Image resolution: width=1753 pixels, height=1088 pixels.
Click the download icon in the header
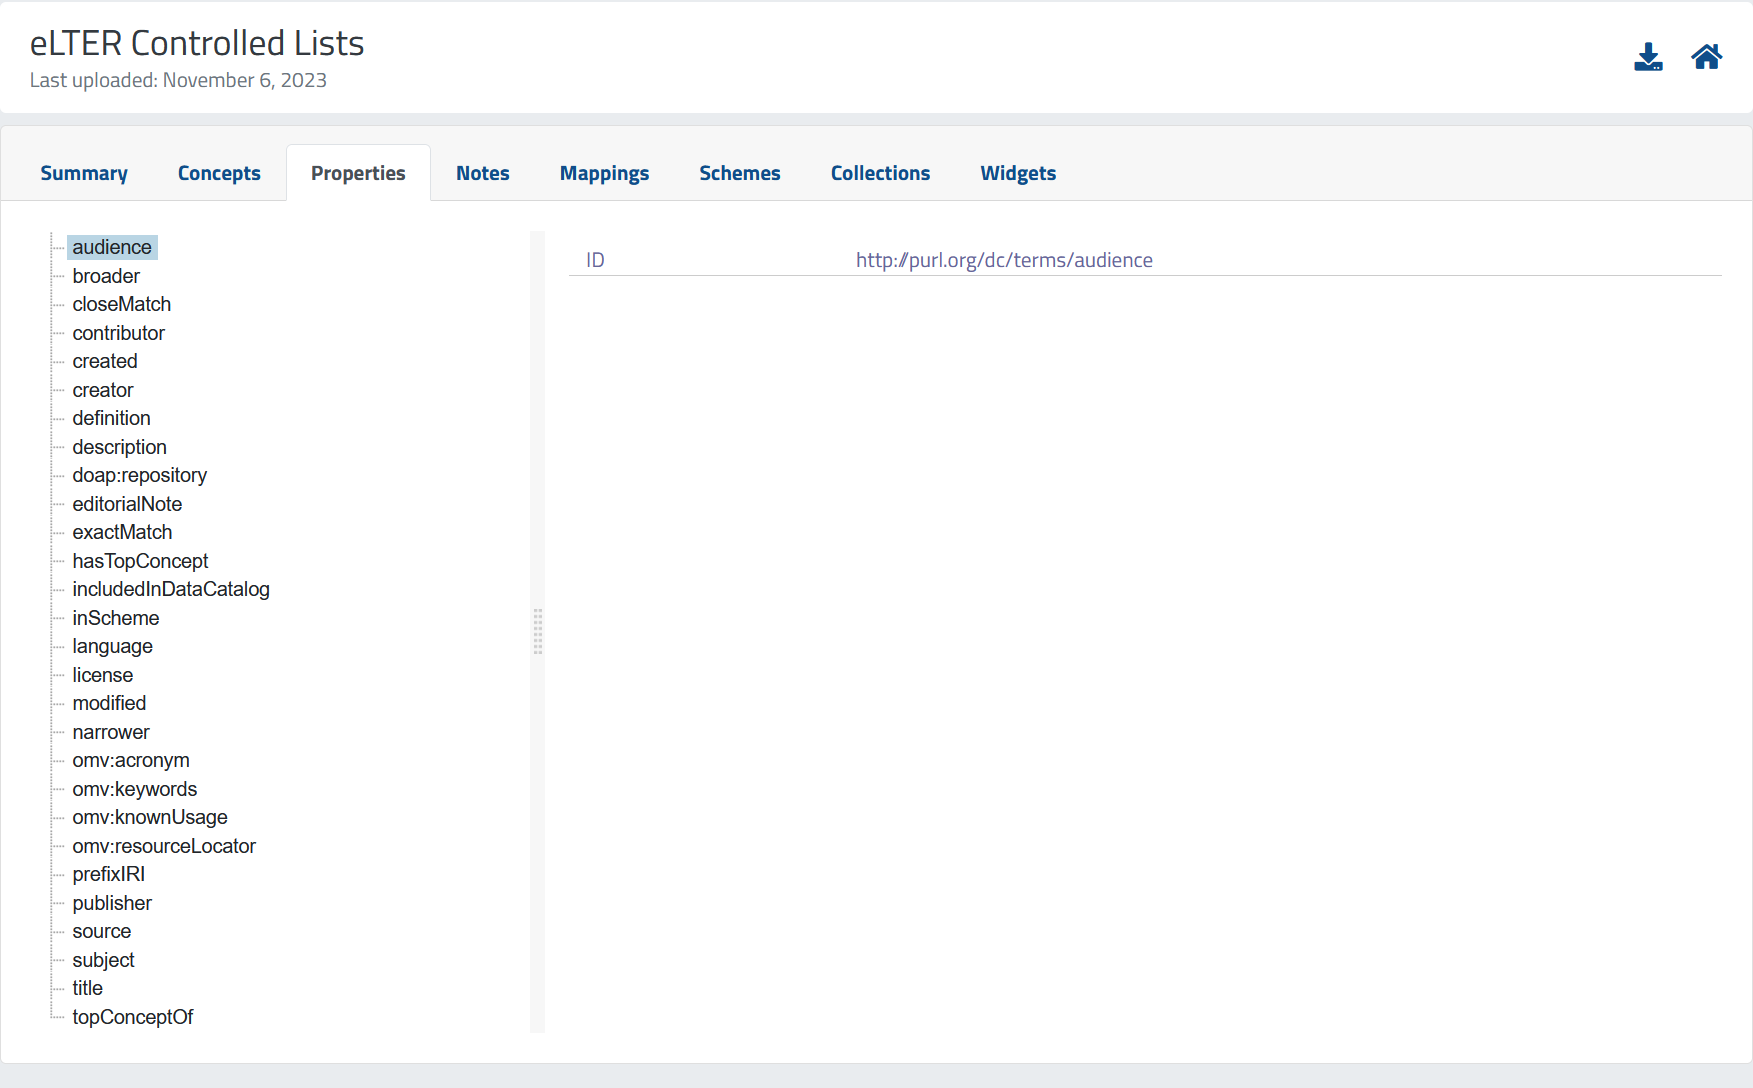pyautogui.click(x=1649, y=57)
